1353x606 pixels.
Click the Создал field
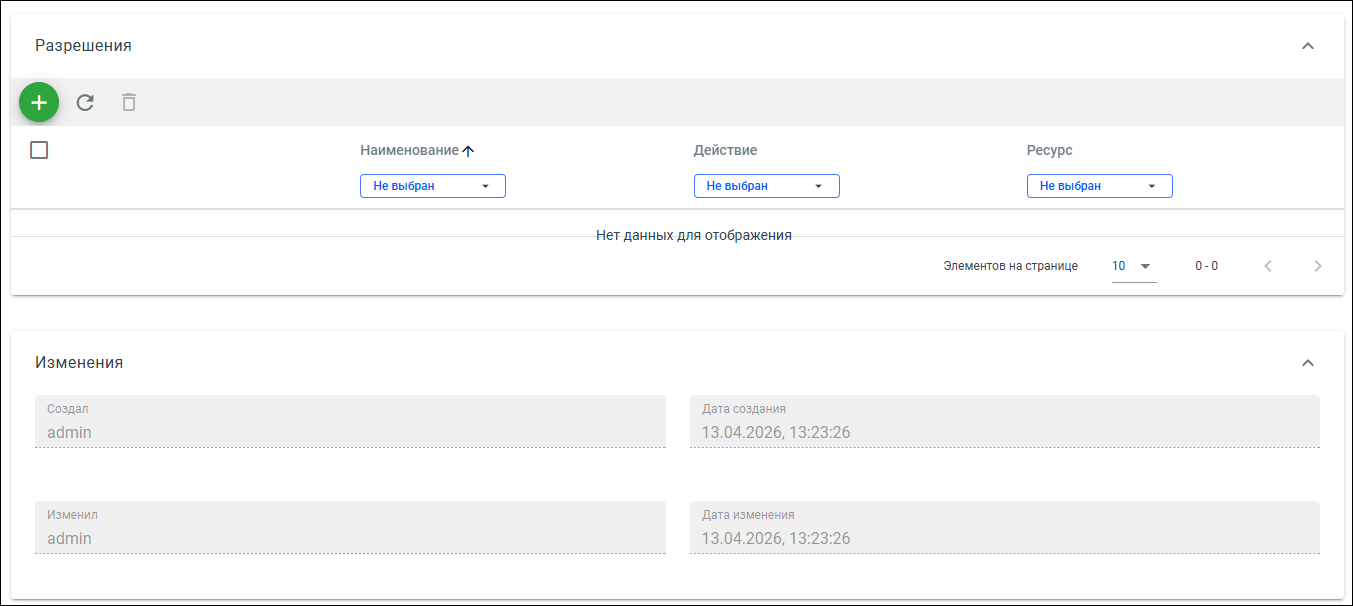click(x=350, y=421)
